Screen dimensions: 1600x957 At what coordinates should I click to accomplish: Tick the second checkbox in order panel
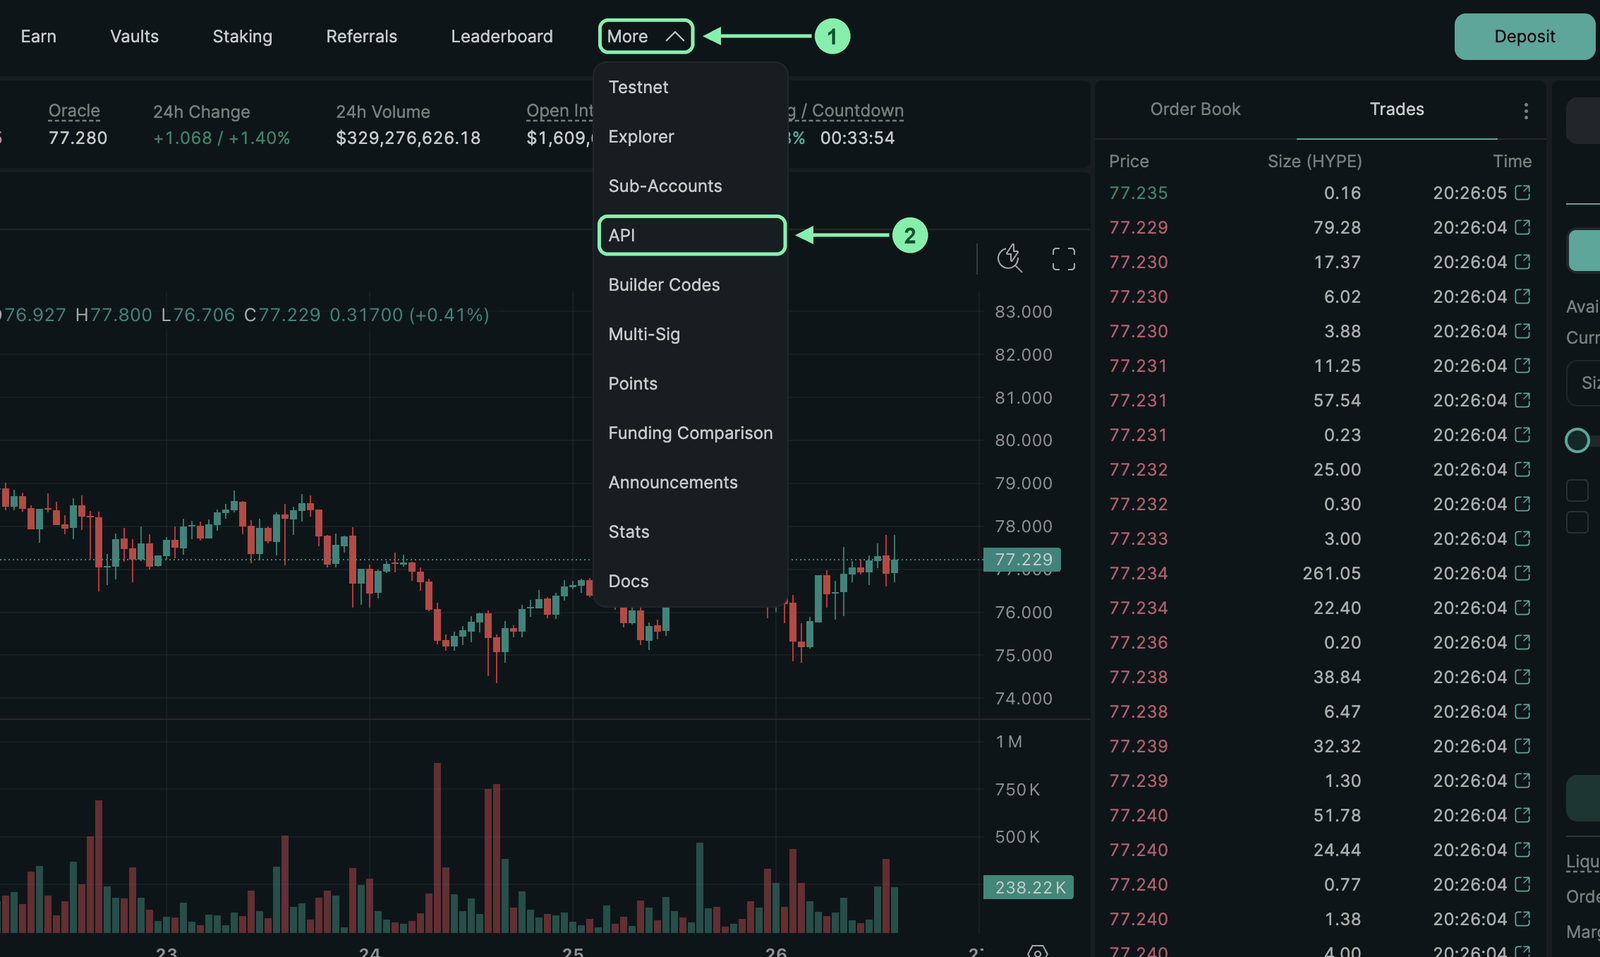click(1577, 522)
